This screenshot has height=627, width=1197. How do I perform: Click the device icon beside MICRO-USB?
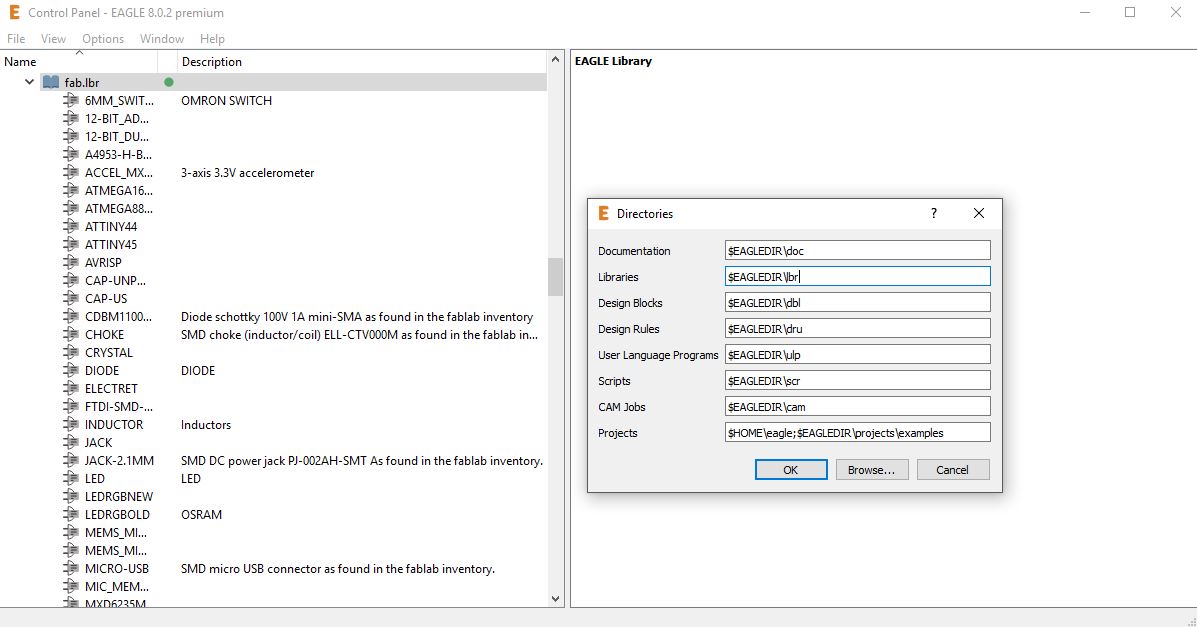(71, 568)
